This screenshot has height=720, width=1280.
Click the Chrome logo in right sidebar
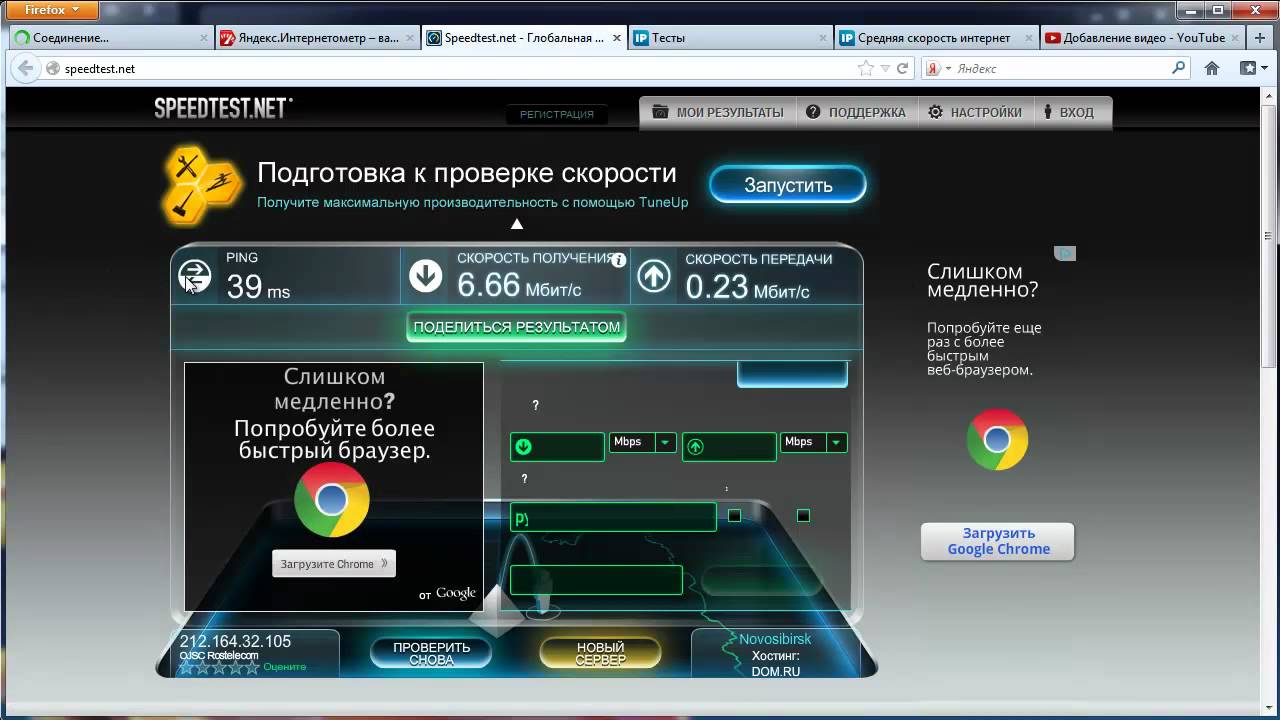[x=997, y=439]
